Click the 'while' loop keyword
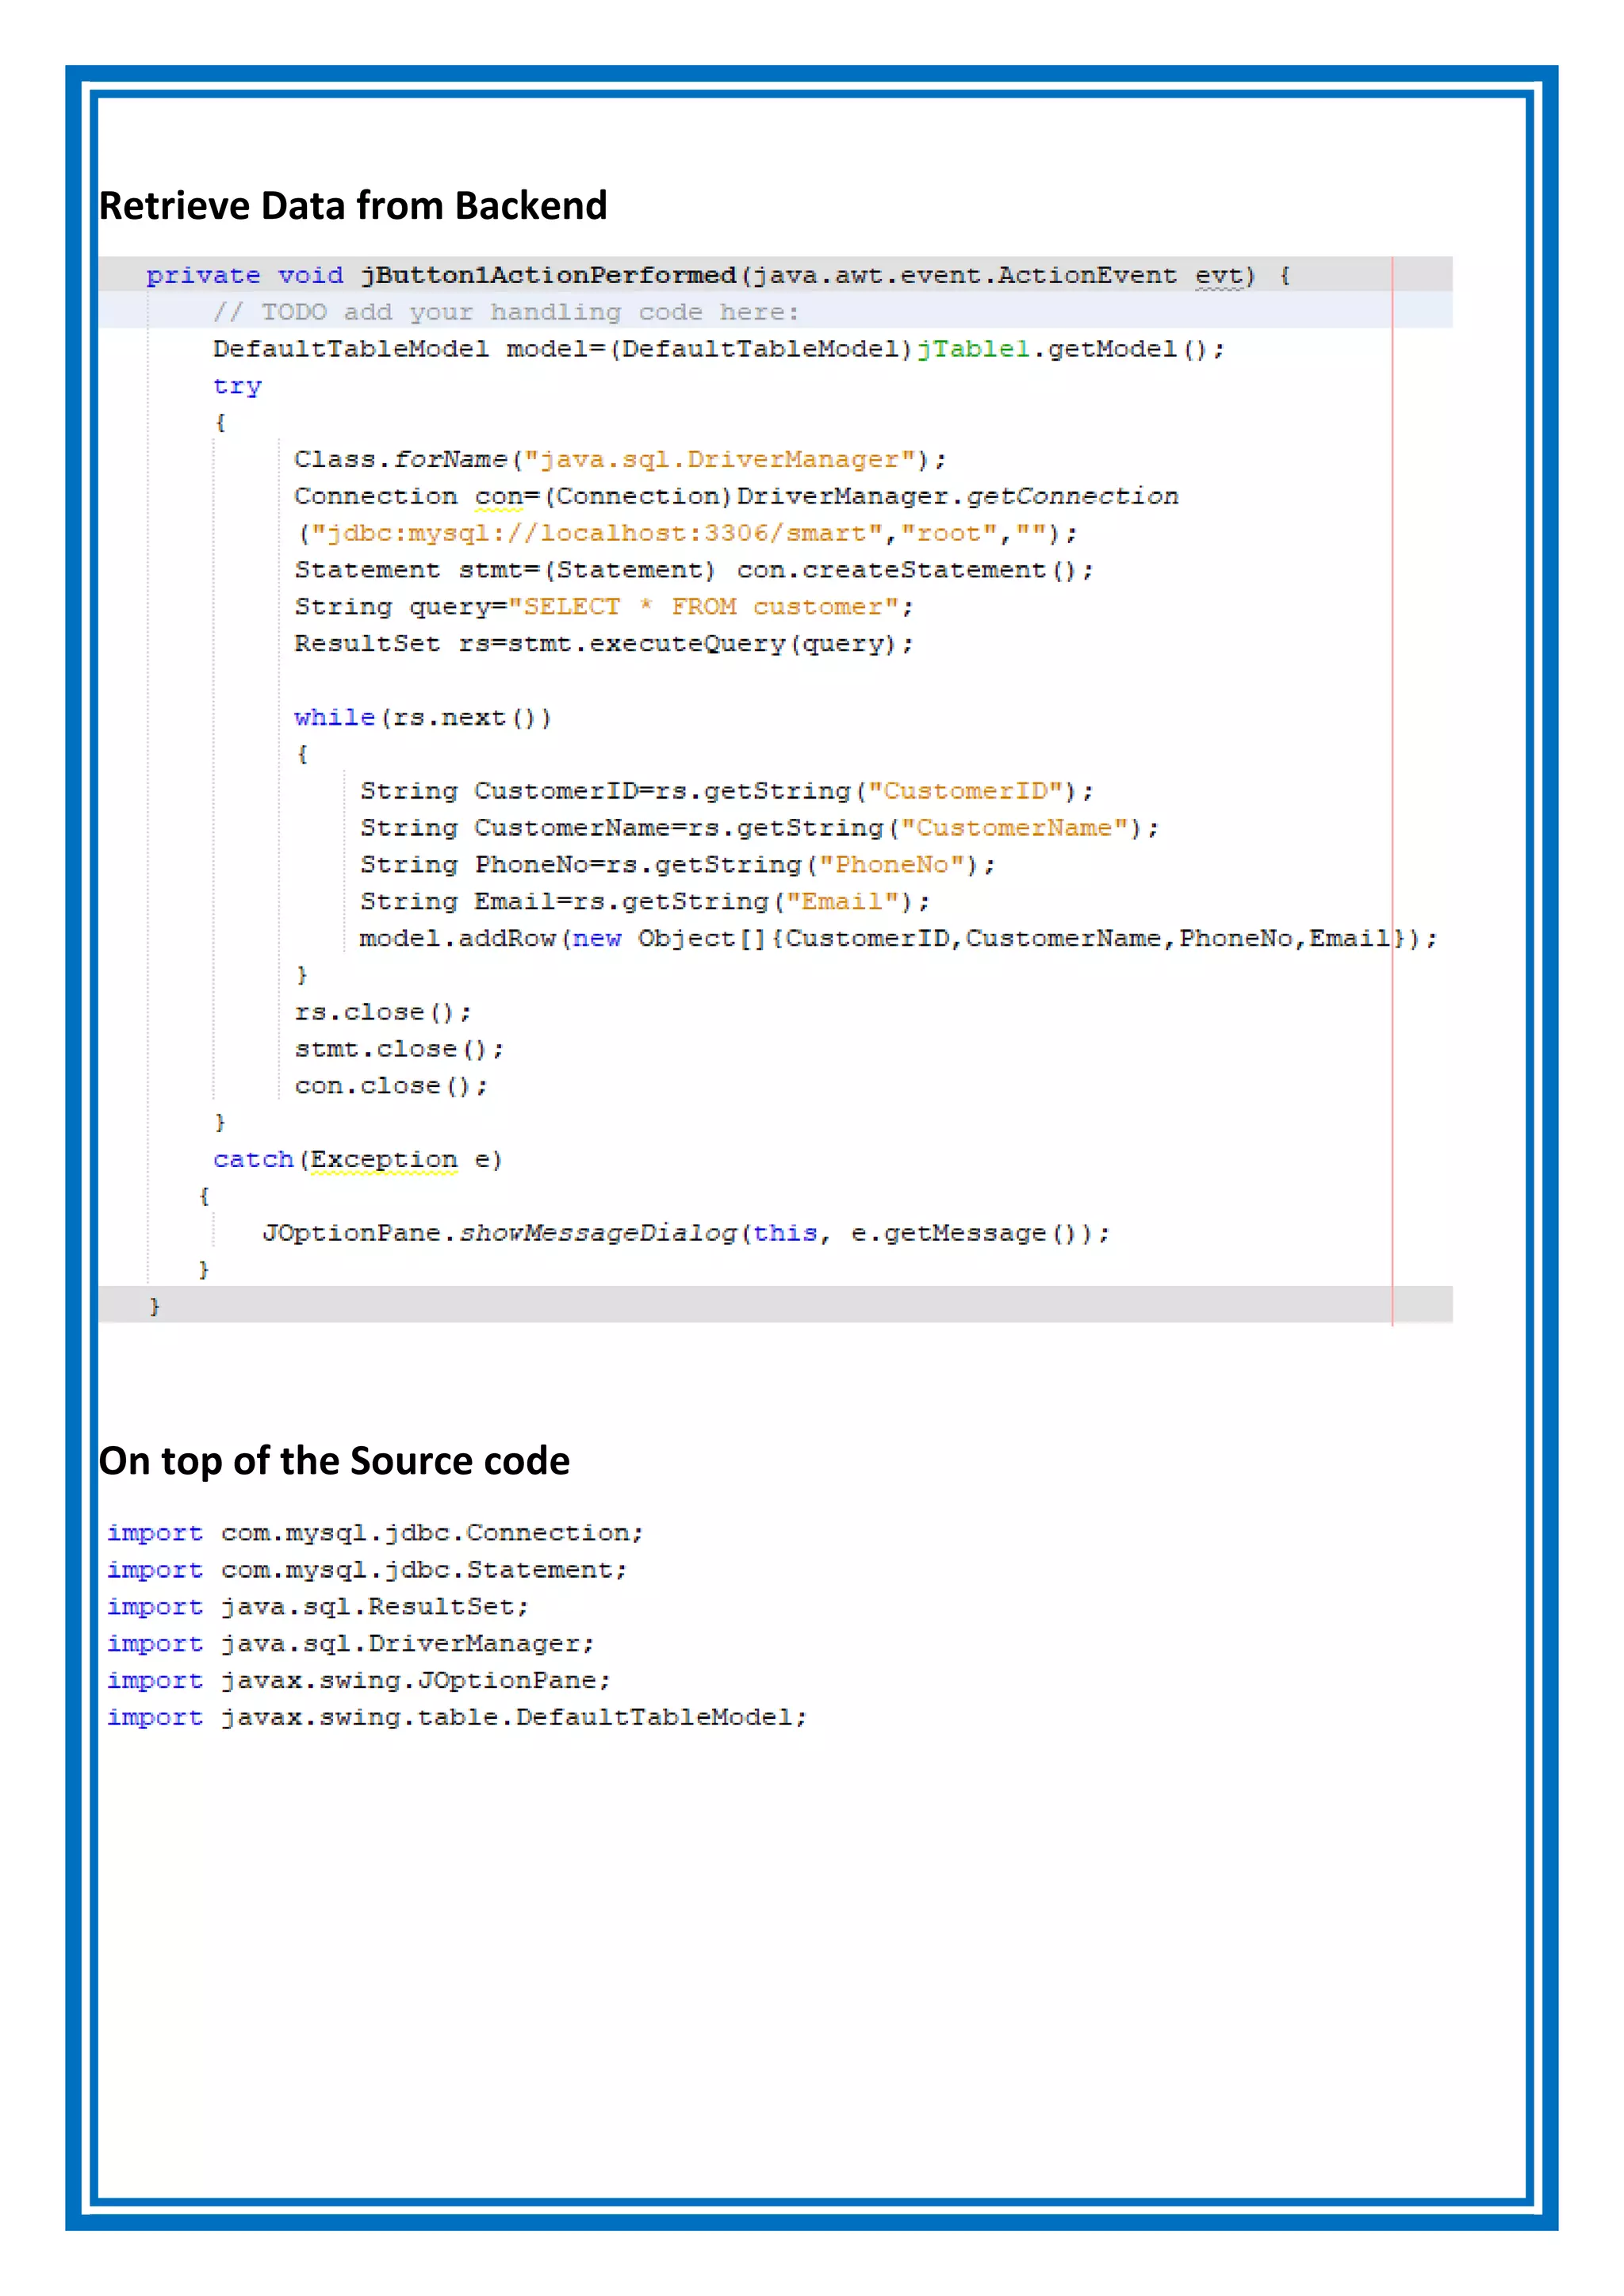 (x=334, y=718)
